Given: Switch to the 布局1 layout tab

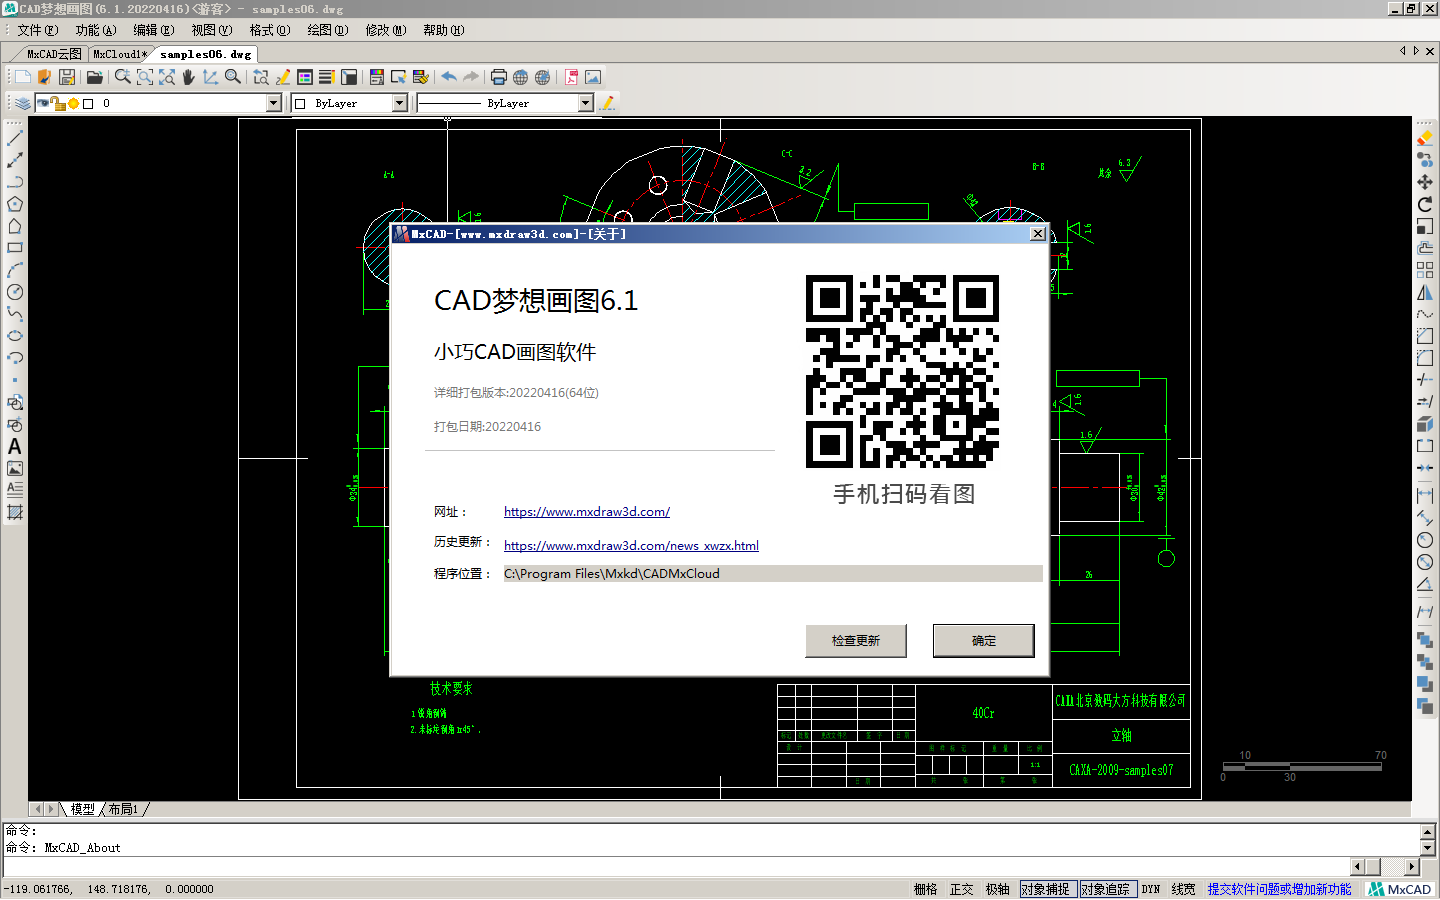Looking at the screenshot, I should pyautogui.click(x=123, y=809).
